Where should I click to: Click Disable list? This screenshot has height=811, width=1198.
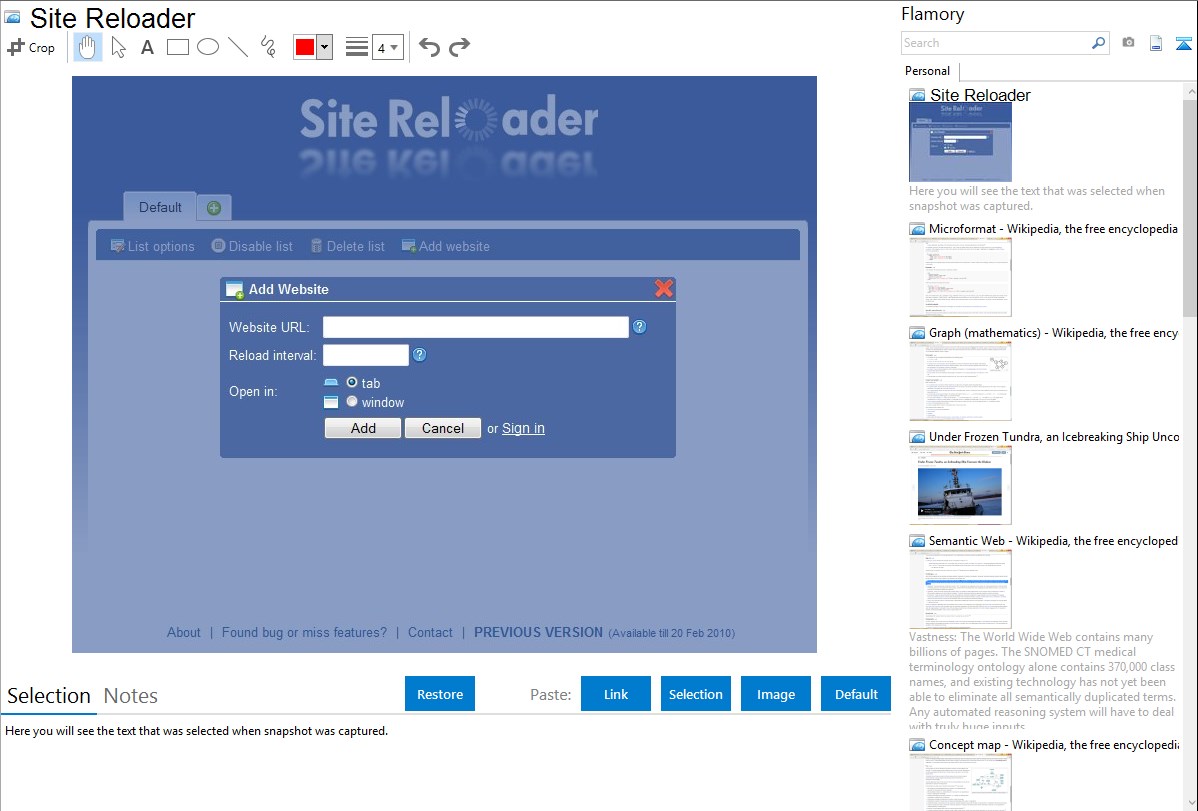click(x=252, y=246)
